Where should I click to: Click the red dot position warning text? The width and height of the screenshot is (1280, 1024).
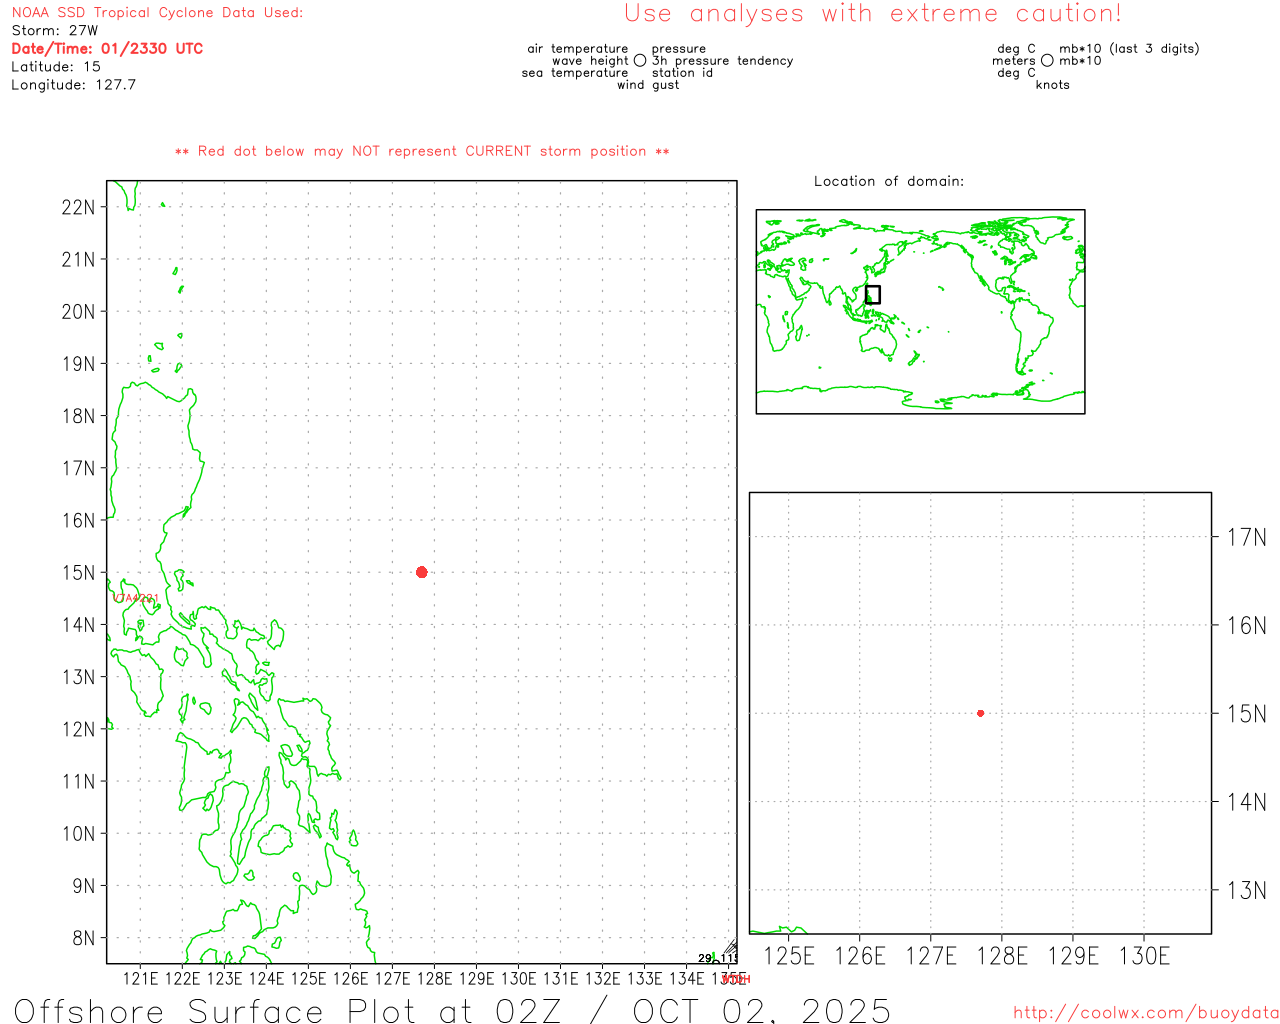pyautogui.click(x=422, y=151)
